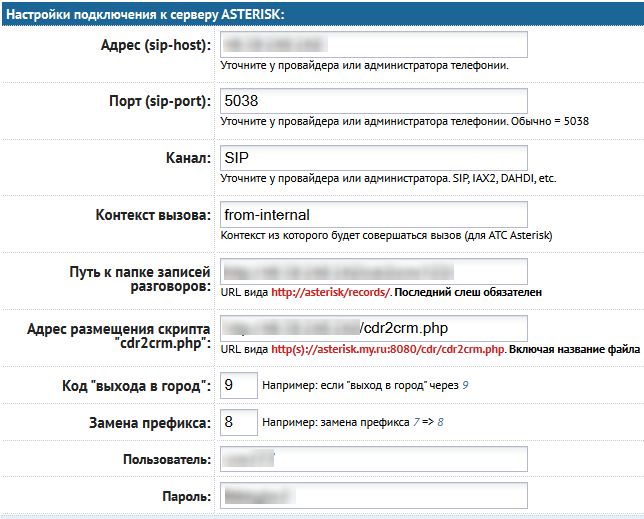644x519 pixels.
Task: Click the Код выхода в город field
Action: point(239,385)
